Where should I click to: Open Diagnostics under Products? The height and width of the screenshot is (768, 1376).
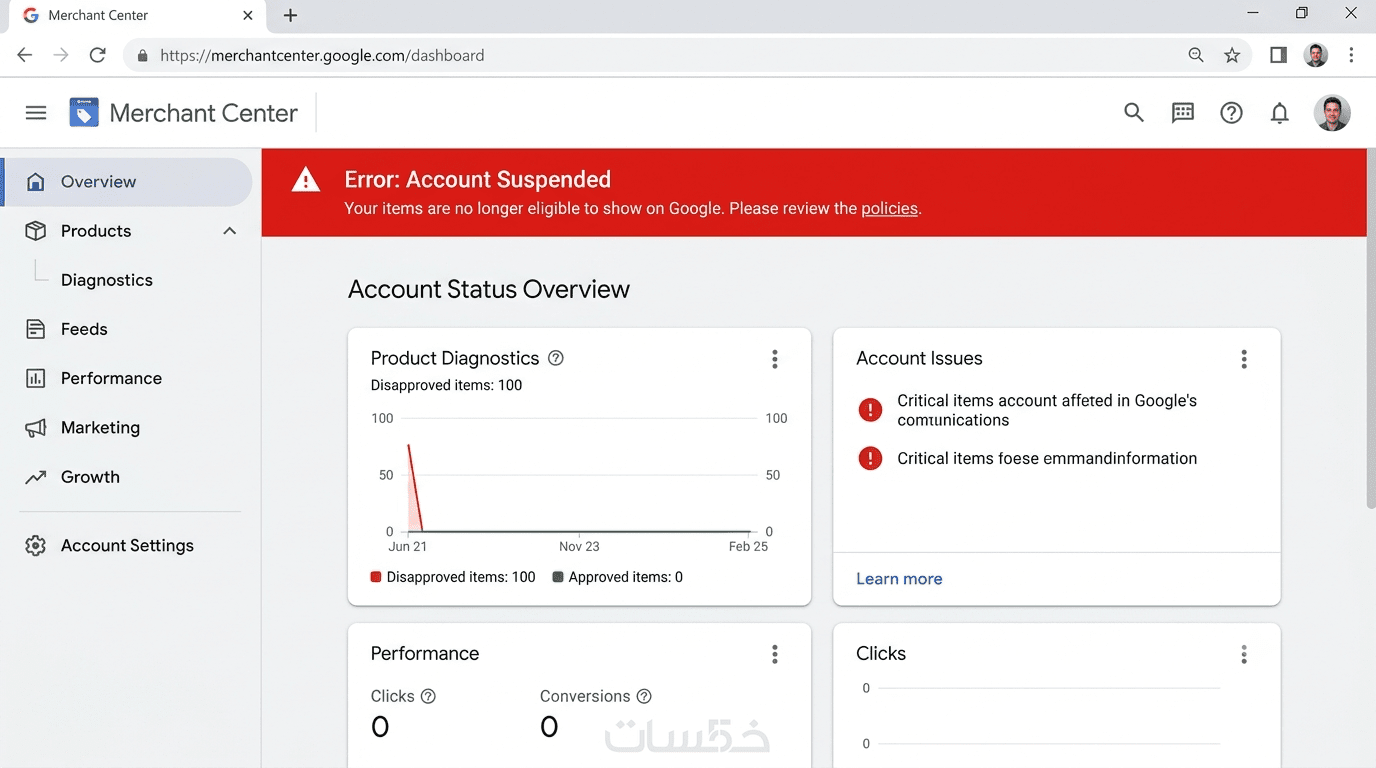[x=107, y=280]
